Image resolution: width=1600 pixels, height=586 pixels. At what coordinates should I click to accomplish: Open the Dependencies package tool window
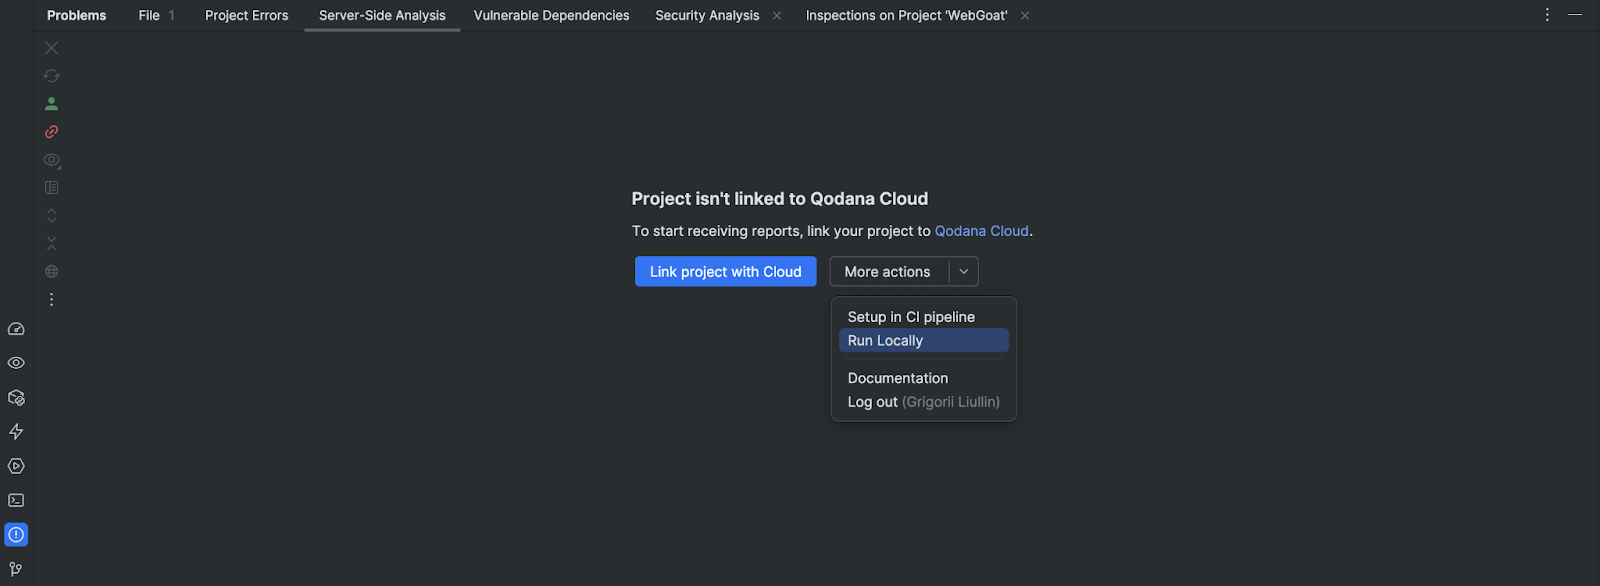(x=16, y=398)
